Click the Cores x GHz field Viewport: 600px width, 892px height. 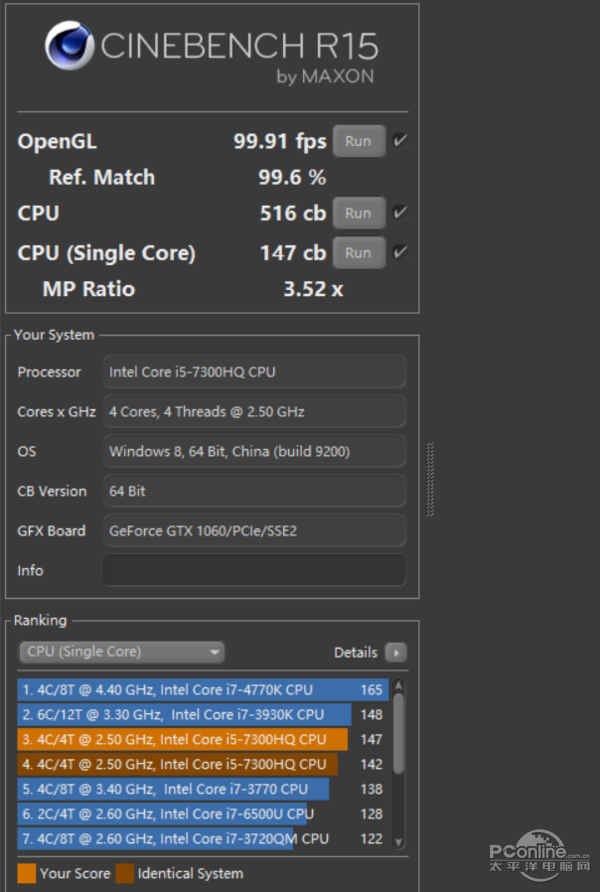[x=254, y=412]
